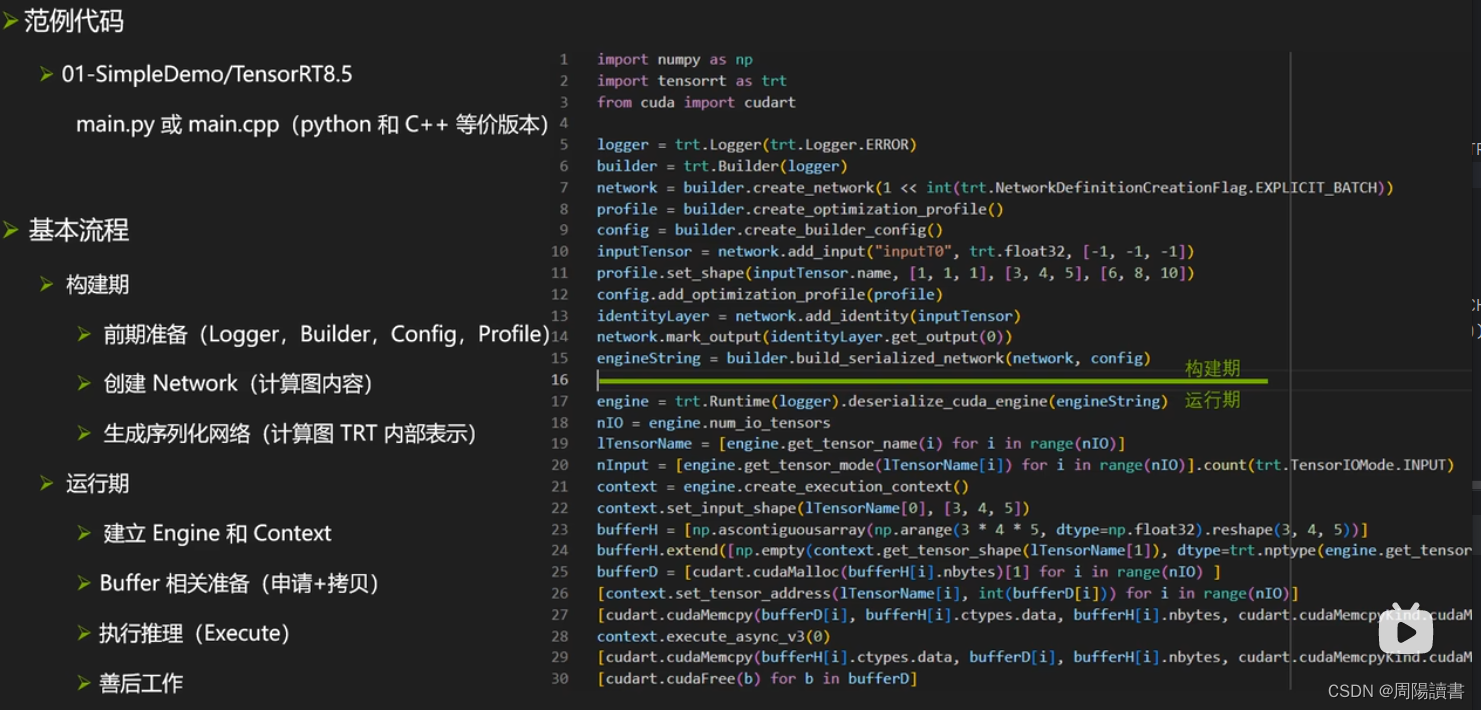Click the line starting "engine = trt.Runtime(logger)"
Viewport: 1481px width, 710px height.
[x=882, y=401]
